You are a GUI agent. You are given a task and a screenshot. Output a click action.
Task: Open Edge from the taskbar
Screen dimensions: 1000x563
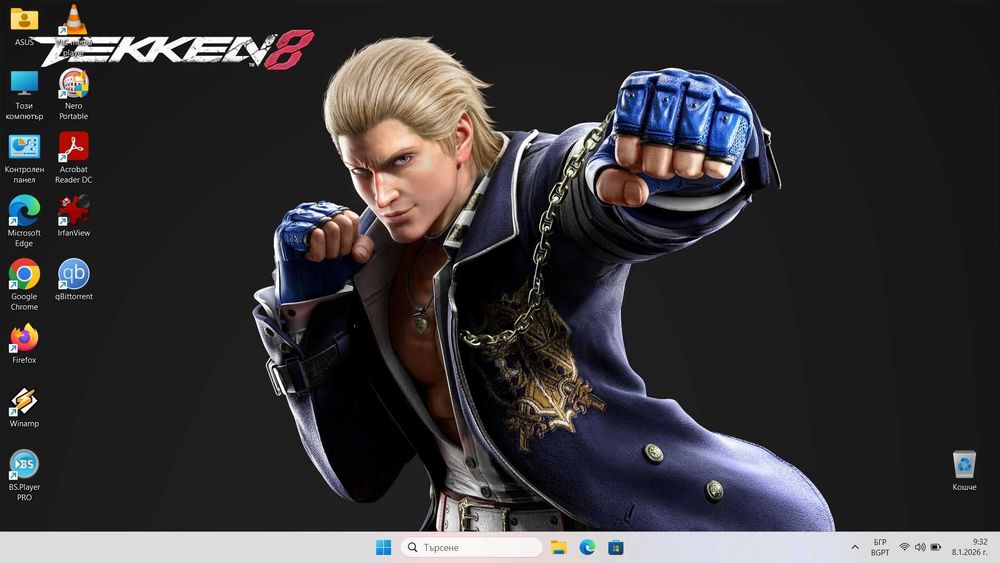pyautogui.click(x=587, y=547)
